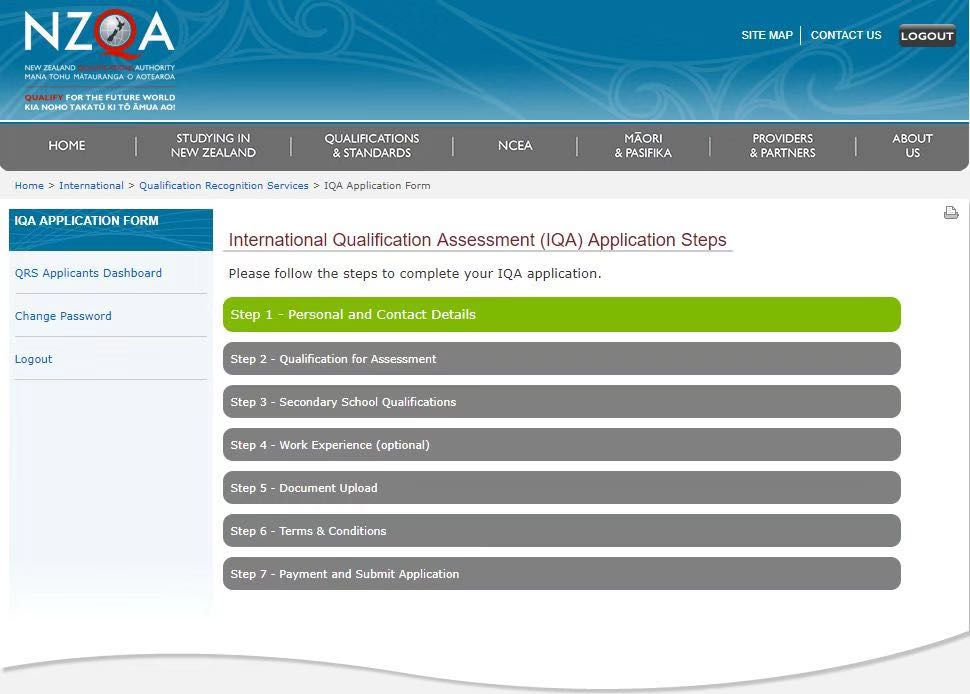Expand Step 4 - Work Experience (optional)
Screen dimensions: 970x694
(561, 445)
